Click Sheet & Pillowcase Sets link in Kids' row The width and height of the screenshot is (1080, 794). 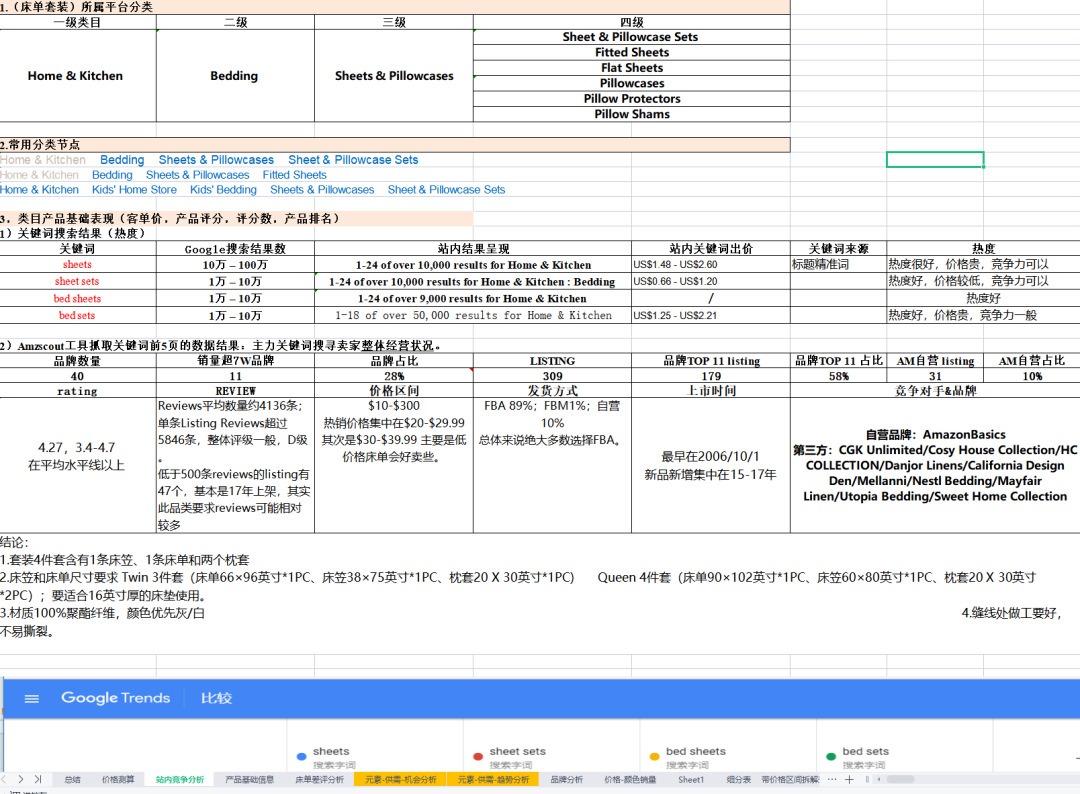[446, 189]
